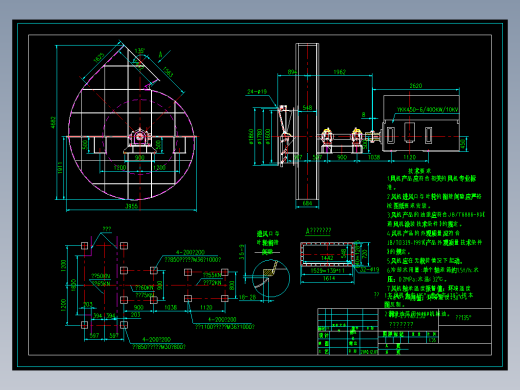The image size is (520, 390).
Task: Click the 1800 foundation plan dimension
Action: point(73,285)
